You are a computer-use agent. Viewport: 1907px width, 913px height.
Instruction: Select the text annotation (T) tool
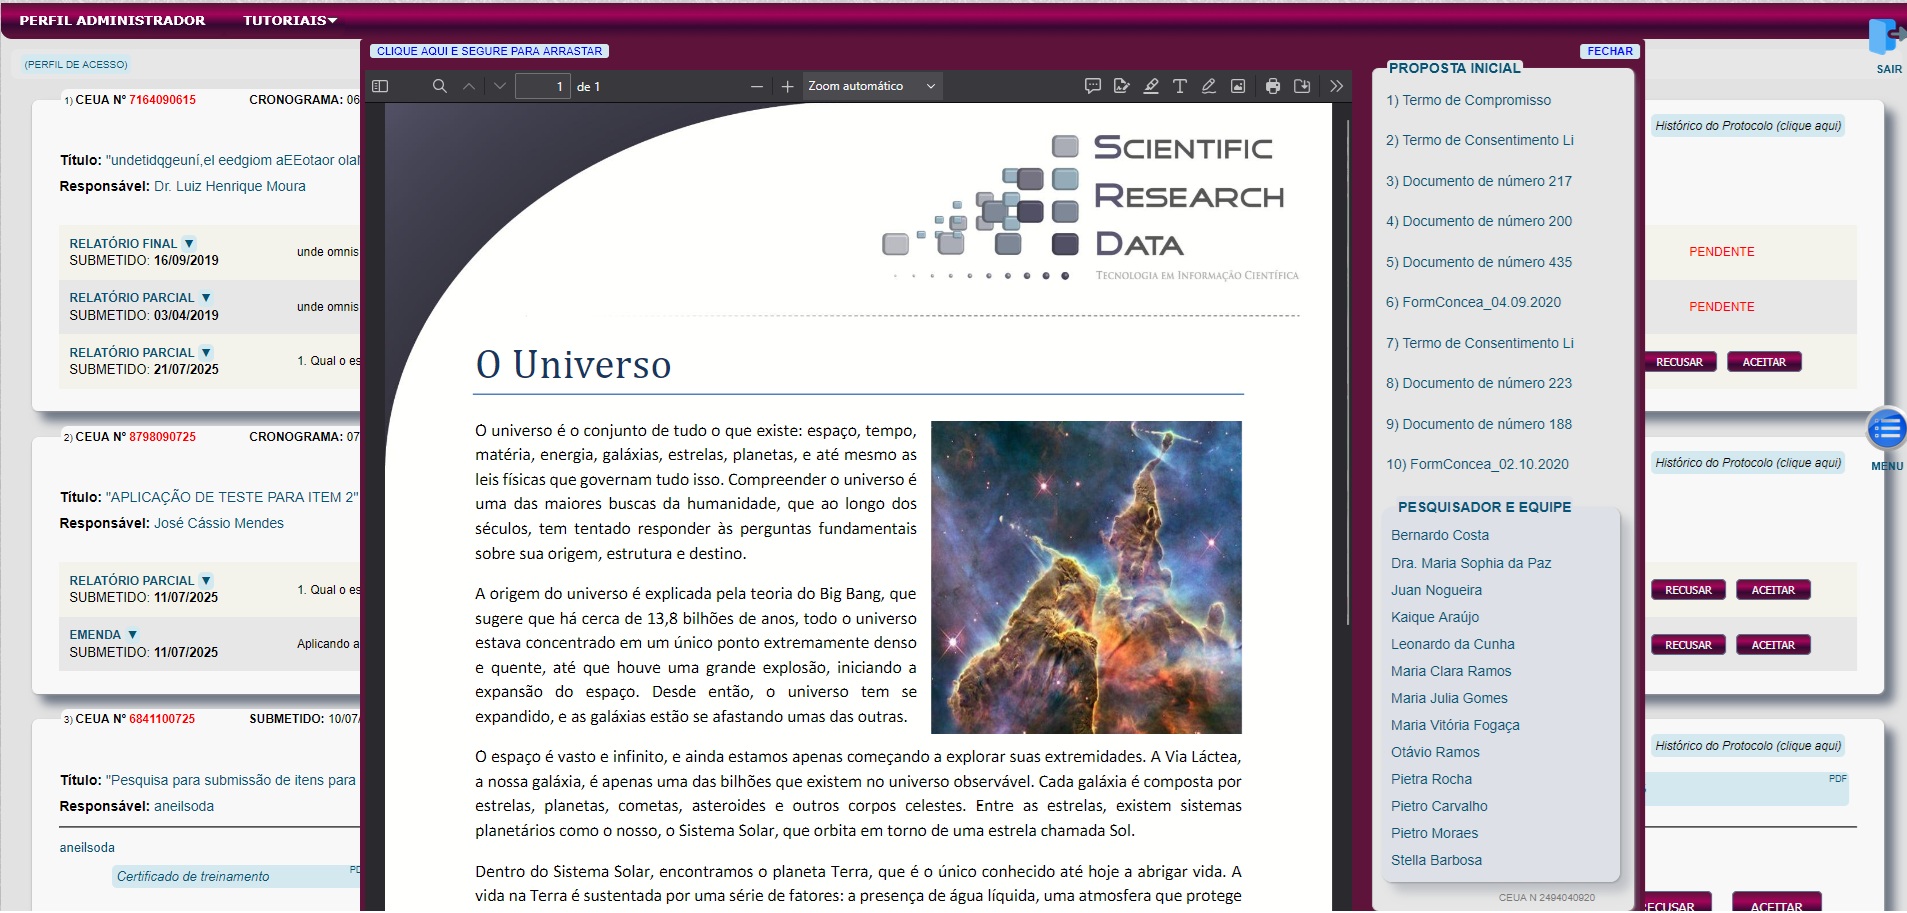click(1180, 87)
